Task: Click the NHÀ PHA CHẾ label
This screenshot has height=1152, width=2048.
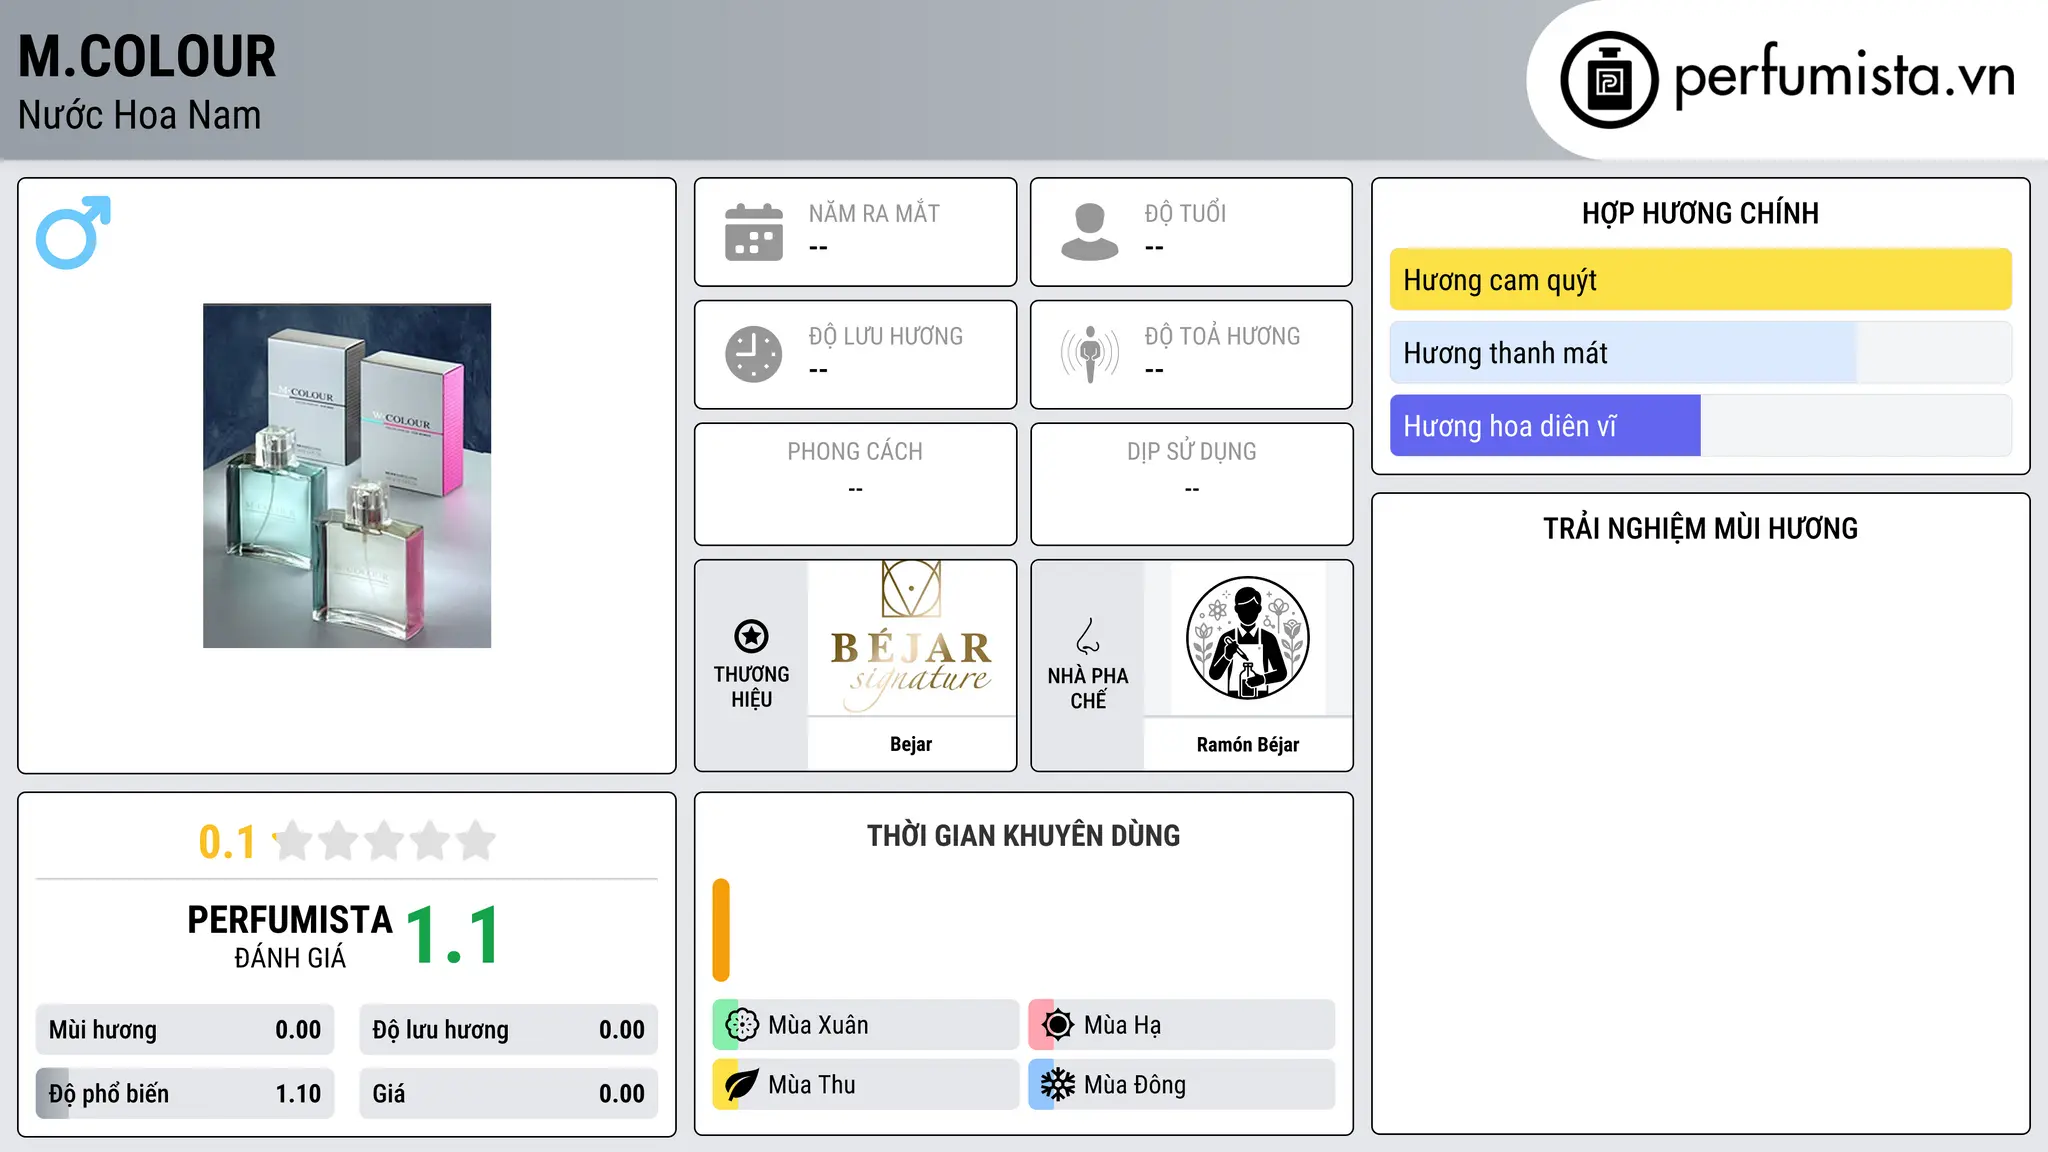Action: tap(1088, 688)
